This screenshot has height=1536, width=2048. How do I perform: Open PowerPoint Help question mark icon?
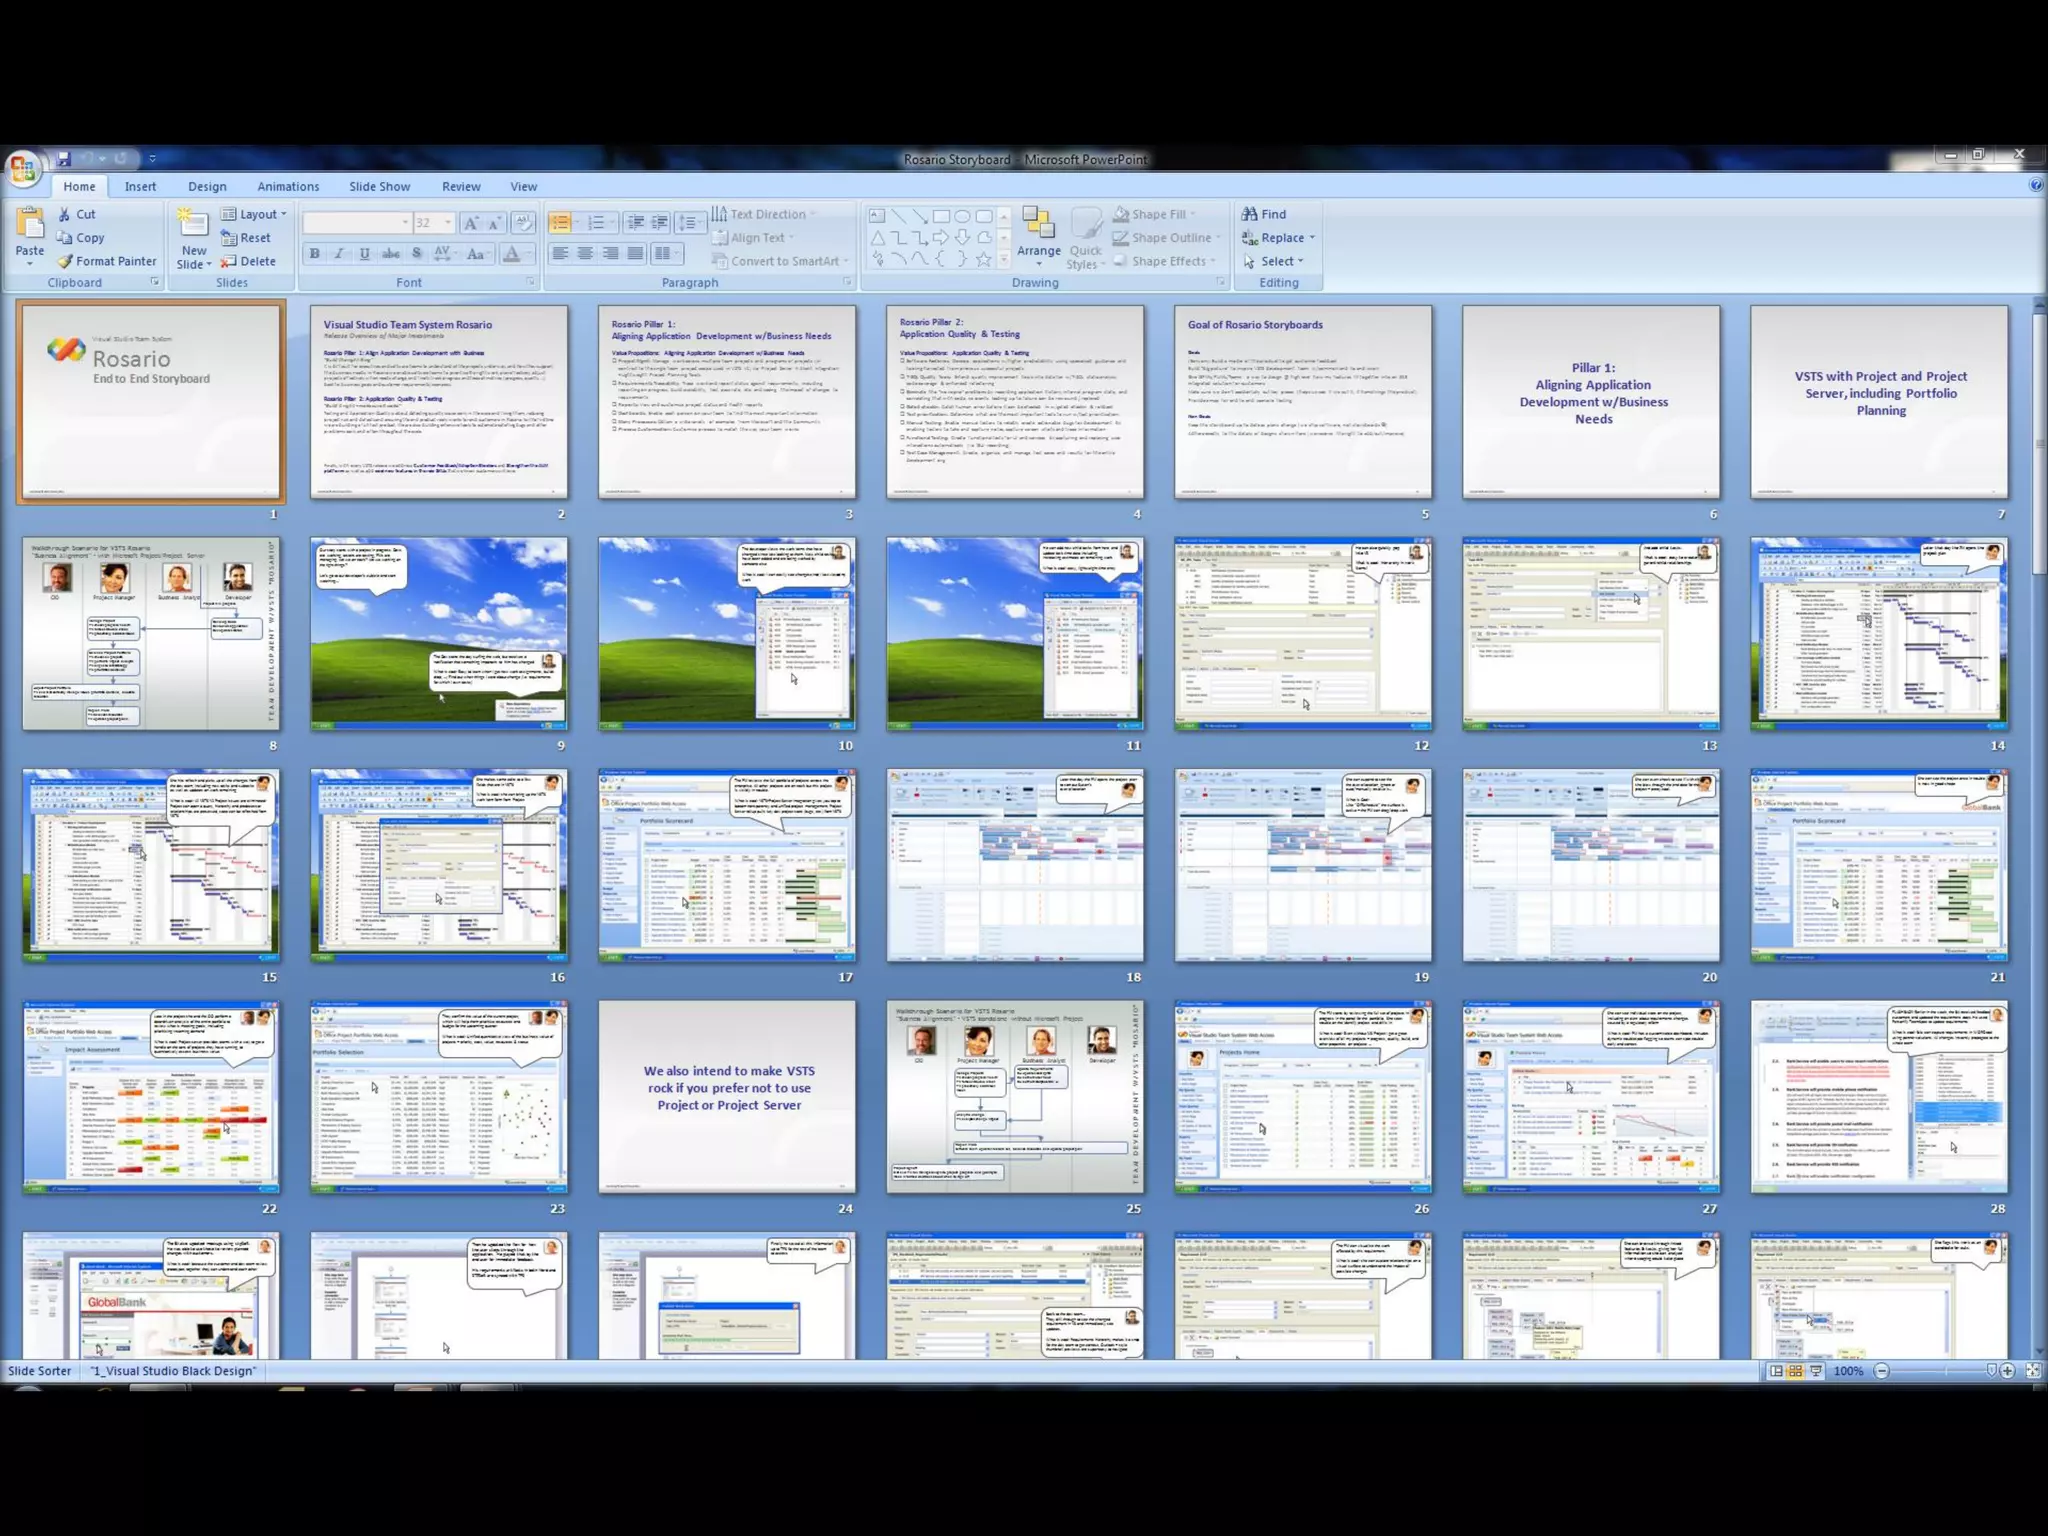[x=2036, y=185]
